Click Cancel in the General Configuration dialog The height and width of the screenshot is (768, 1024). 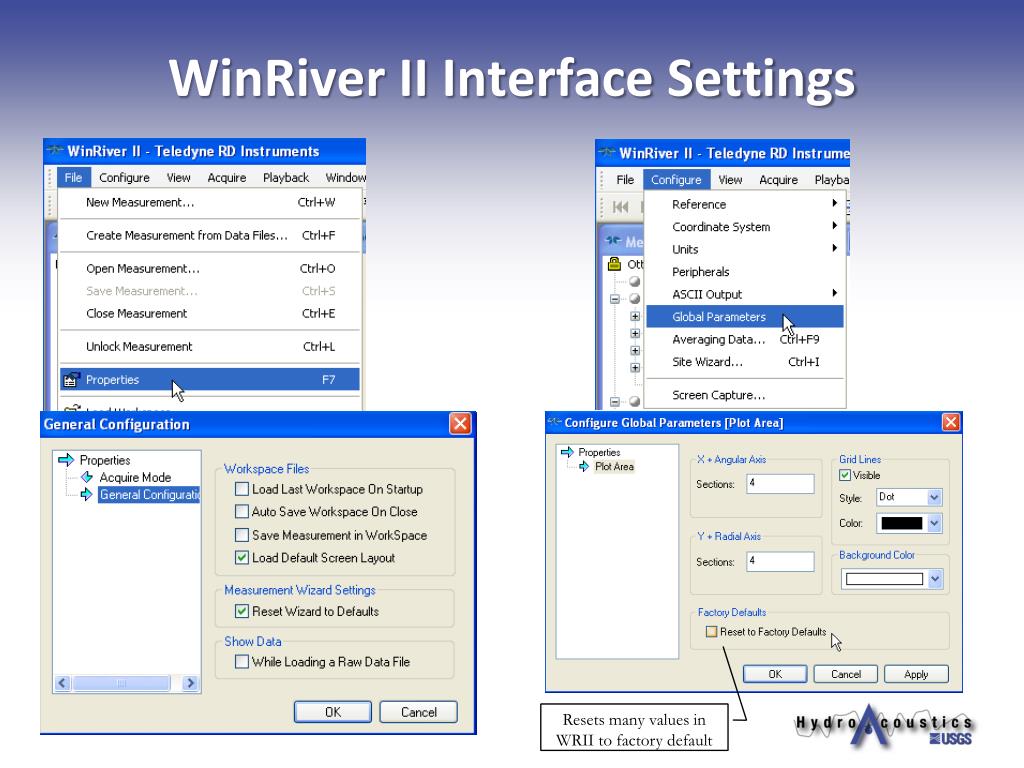pyautogui.click(x=419, y=712)
